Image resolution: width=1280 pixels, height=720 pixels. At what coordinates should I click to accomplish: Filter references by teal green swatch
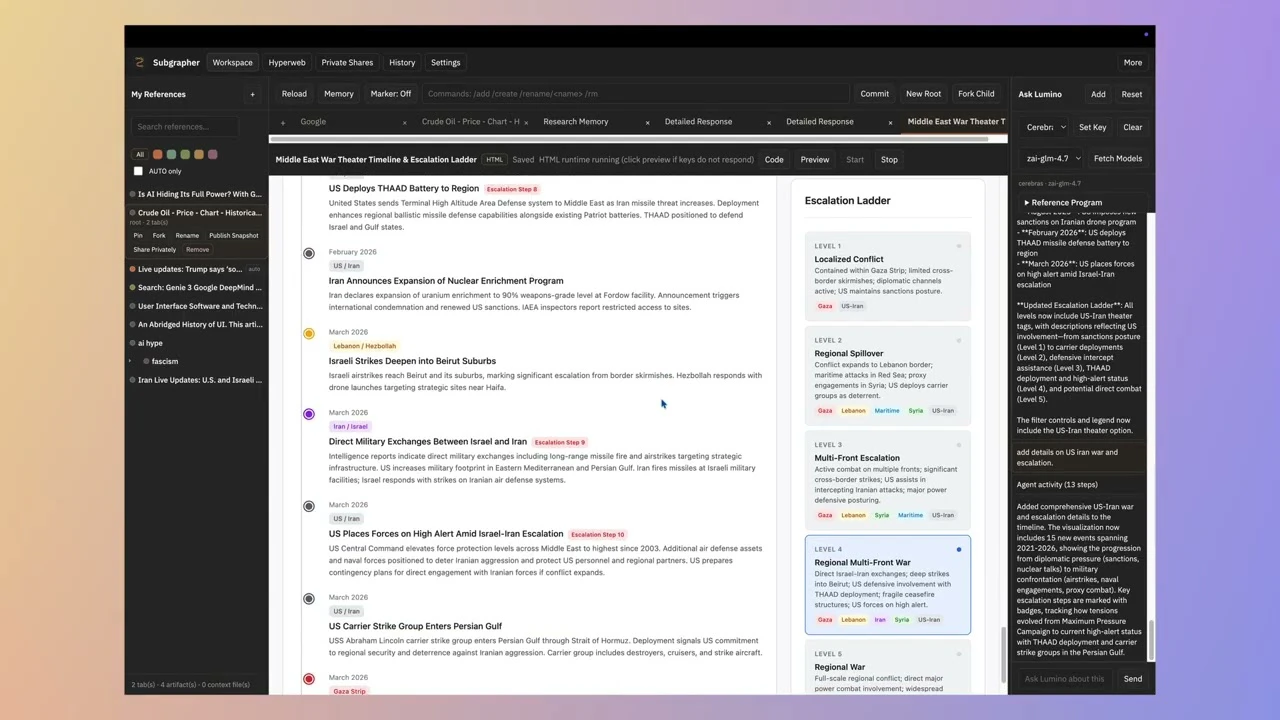click(x=171, y=154)
